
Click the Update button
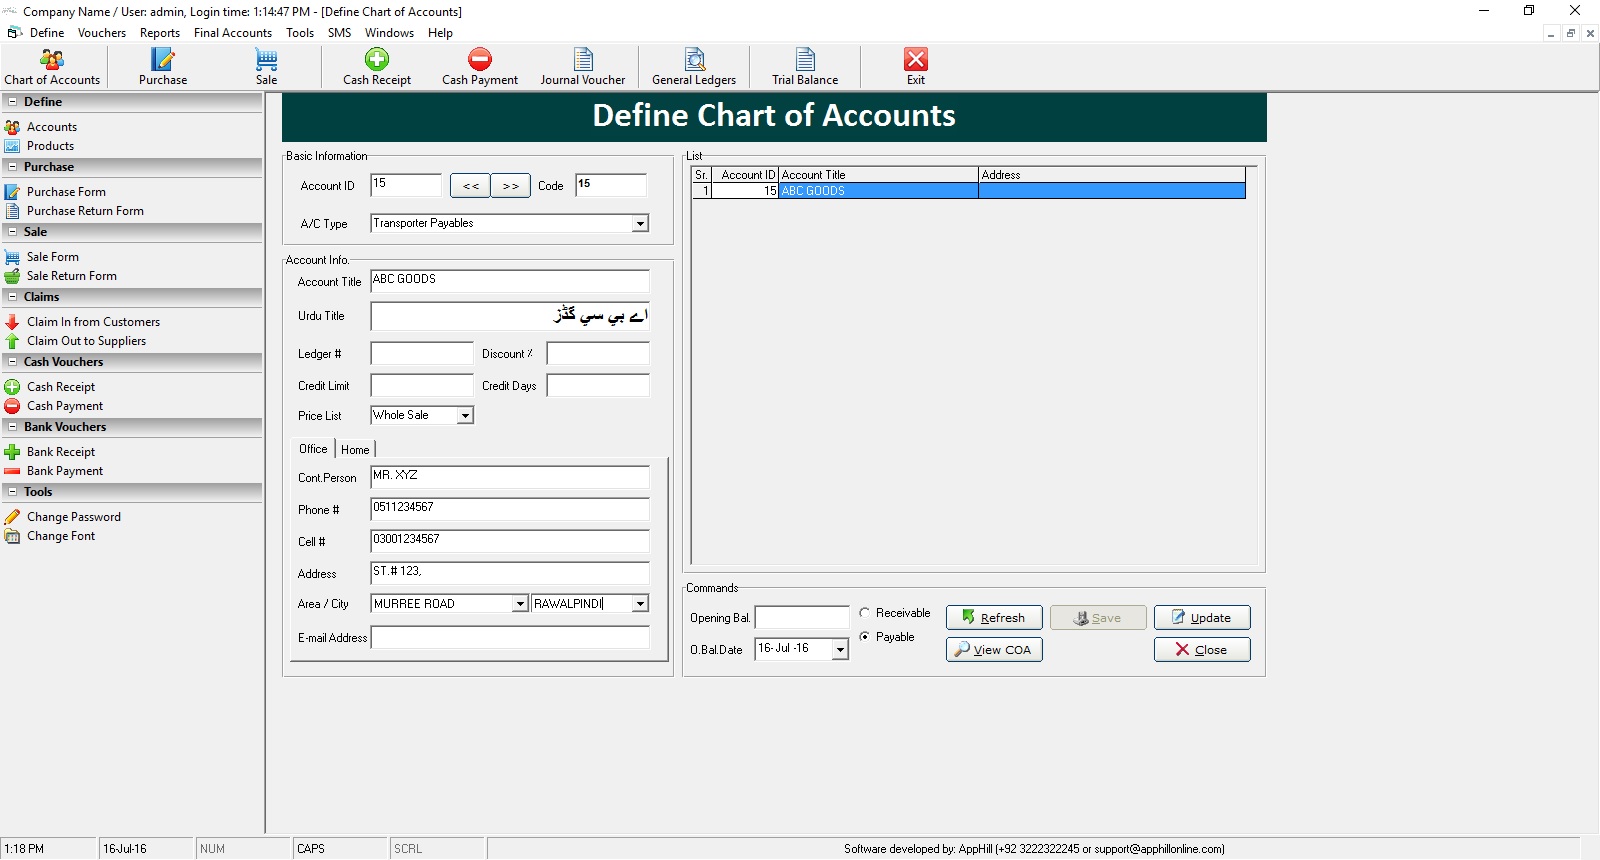point(1201,618)
